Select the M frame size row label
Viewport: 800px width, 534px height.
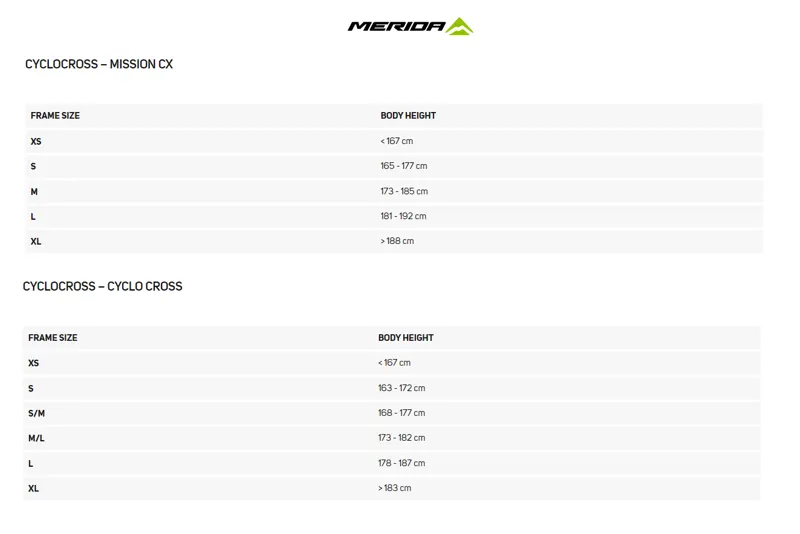pyautogui.click(x=35, y=191)
